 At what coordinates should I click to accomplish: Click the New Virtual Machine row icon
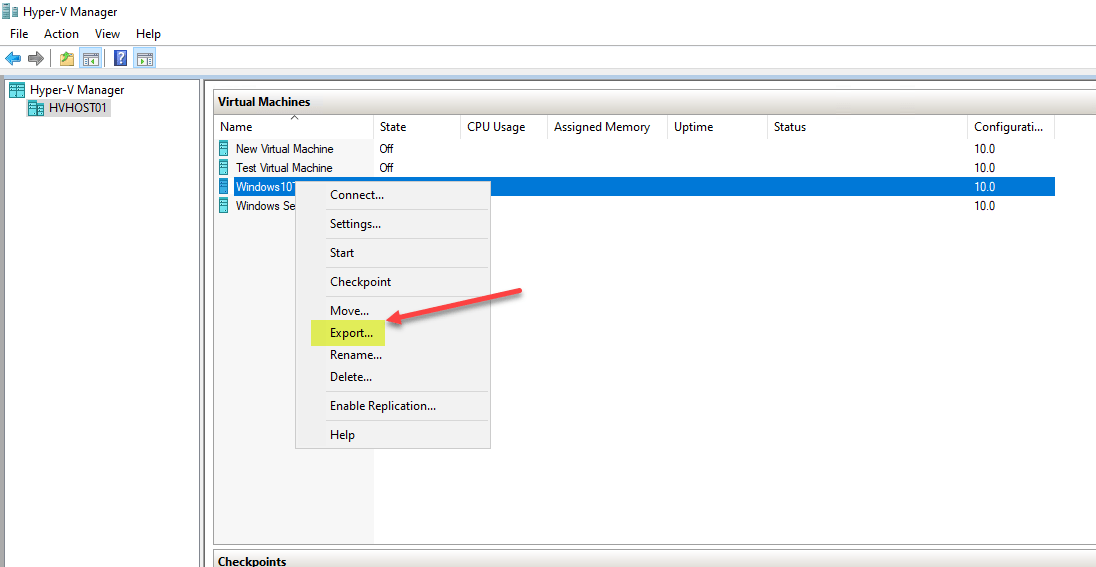[224, 148]
